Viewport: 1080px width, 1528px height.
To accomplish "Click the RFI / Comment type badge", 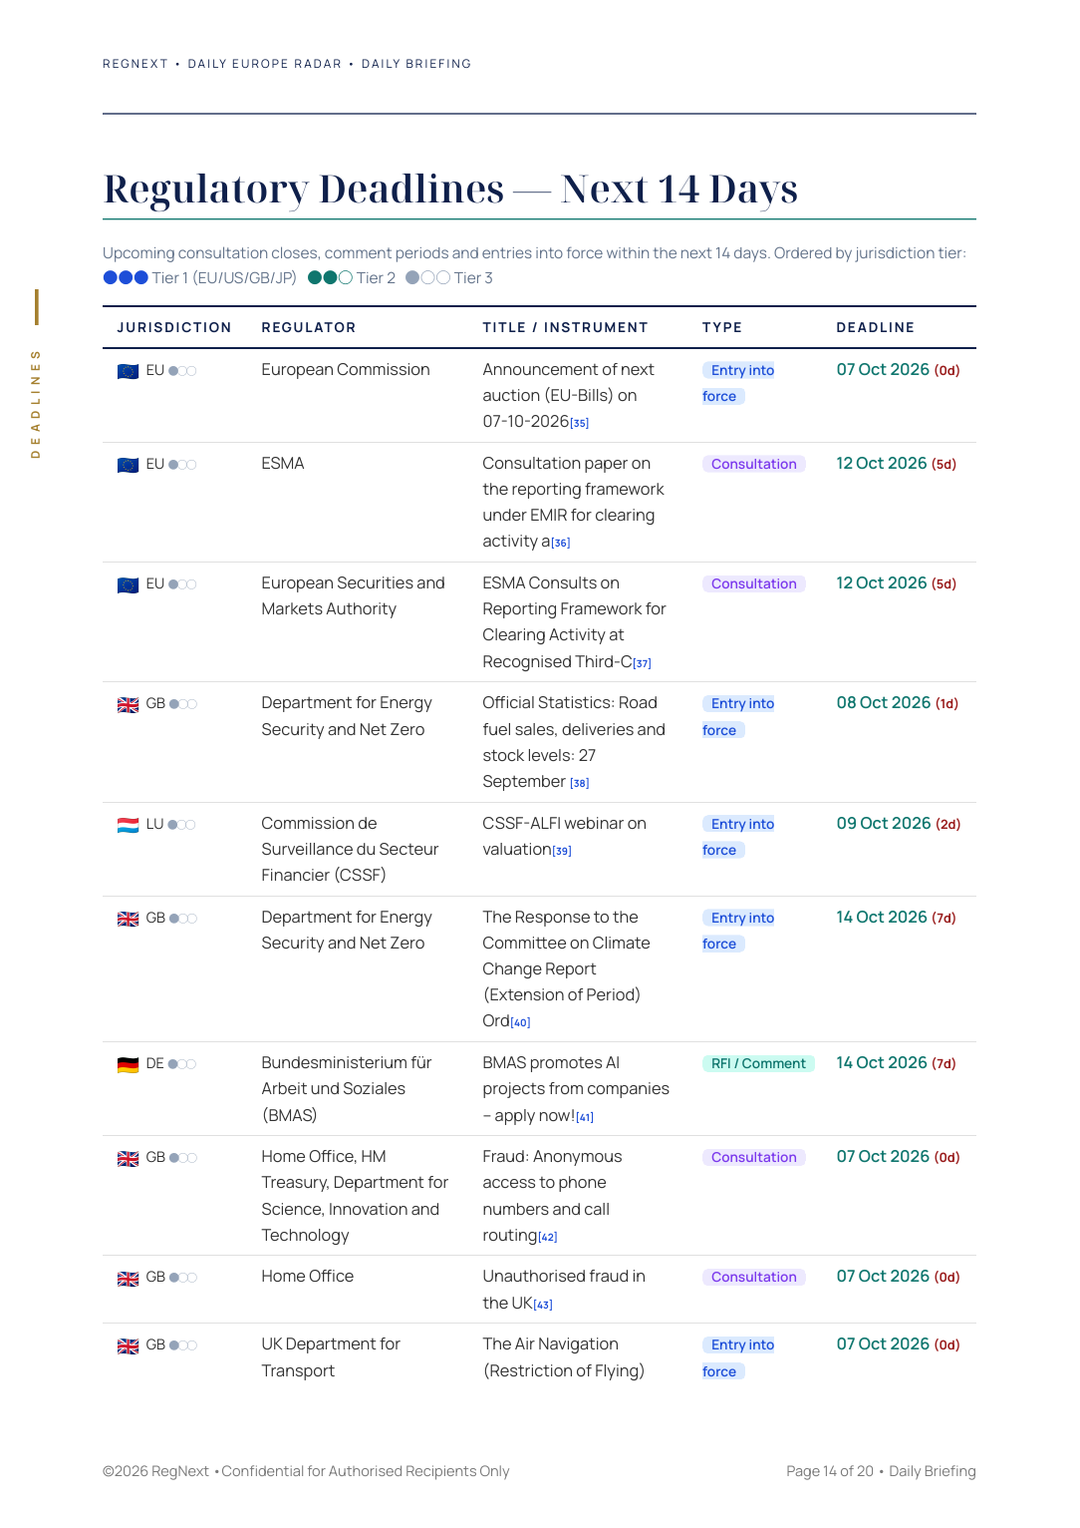I will click(x=758, y=1064).
